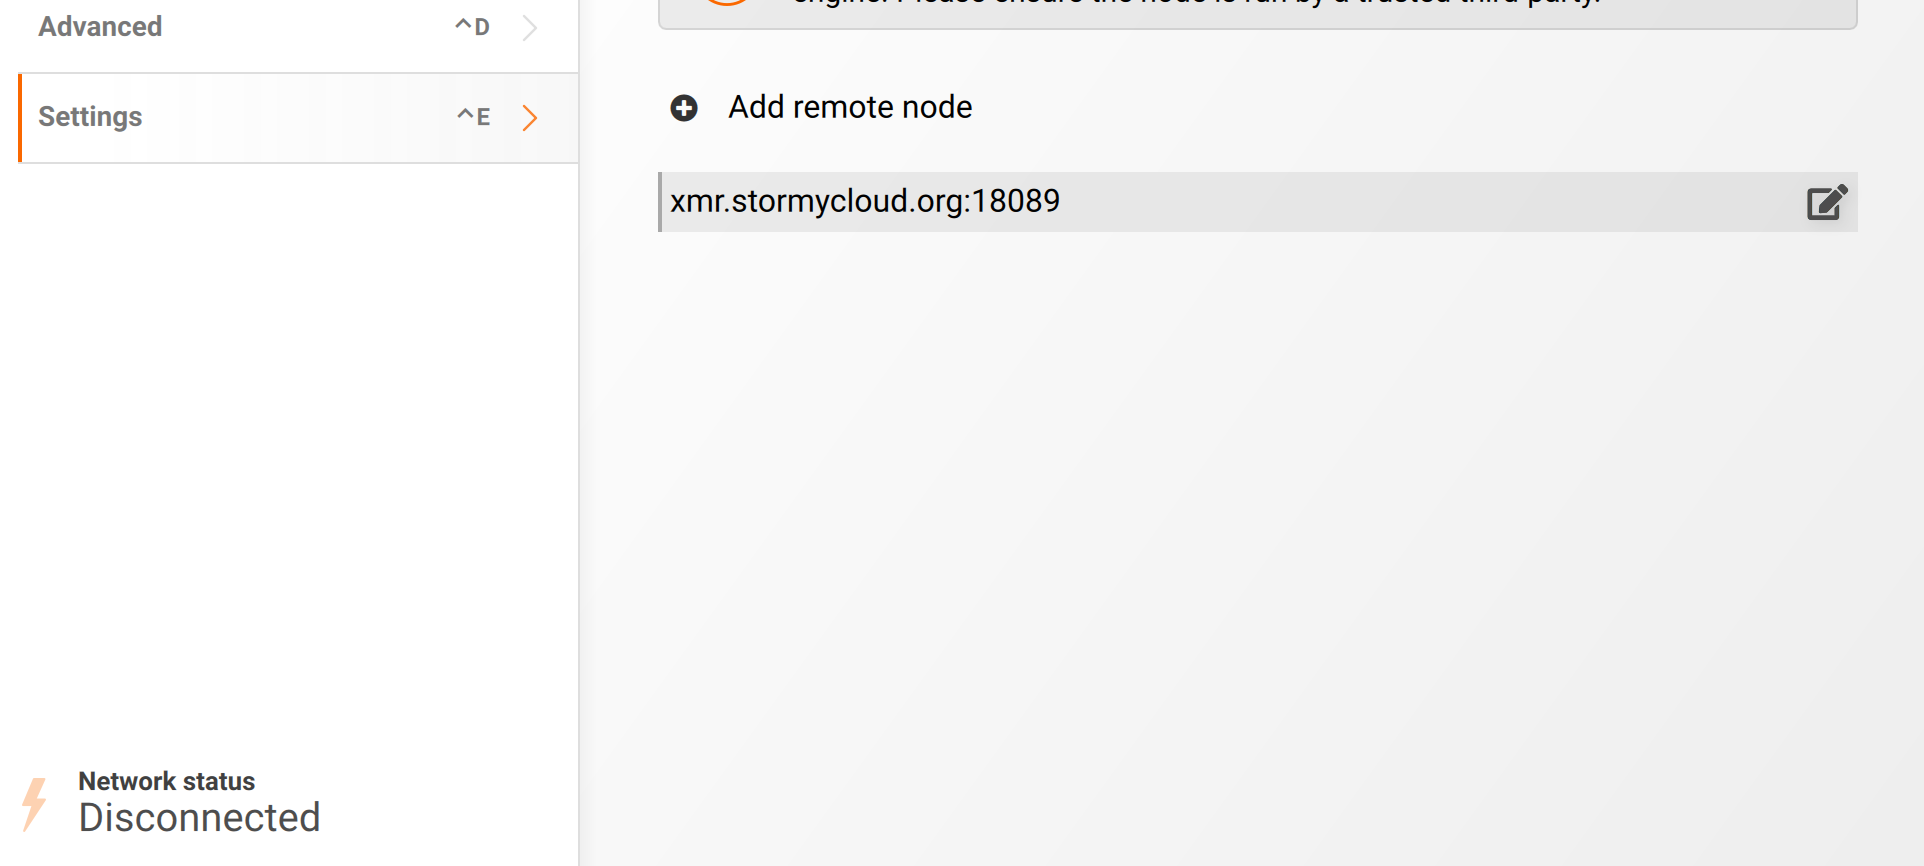The height and width of the screenshot is (866, 1924).
Task: Click the orange selection bar beside Settings
Action: [x=20, y=118]
